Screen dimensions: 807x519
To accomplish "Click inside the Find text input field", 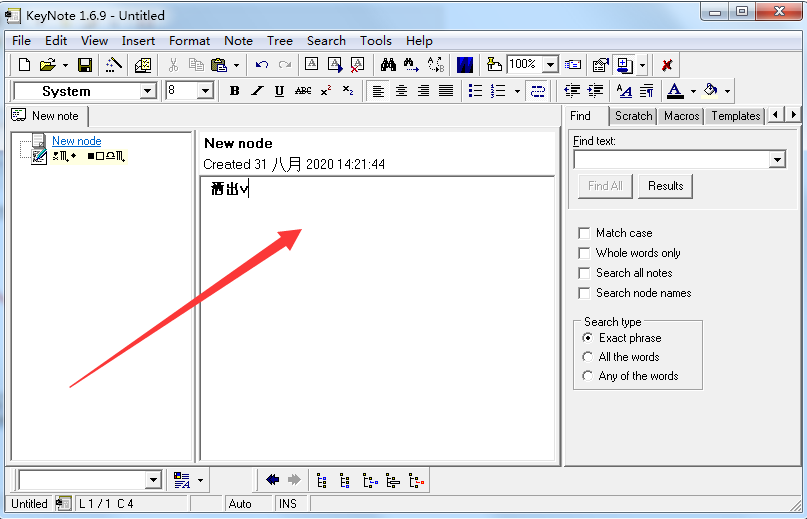I will coord(672,160).
